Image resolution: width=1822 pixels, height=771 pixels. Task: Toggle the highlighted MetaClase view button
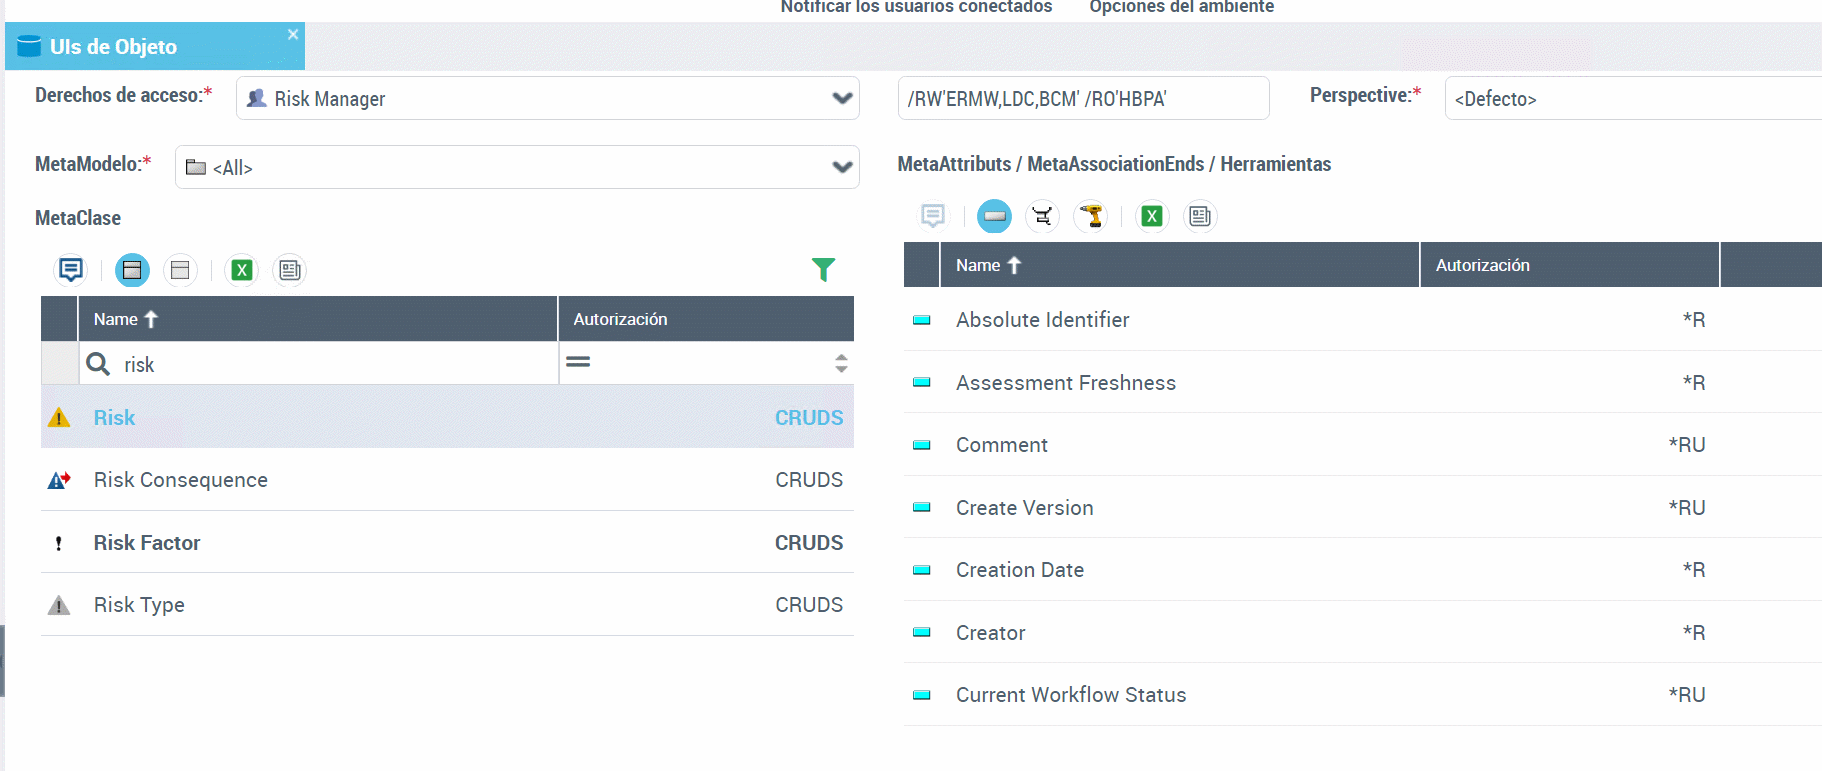pos(132,270)
